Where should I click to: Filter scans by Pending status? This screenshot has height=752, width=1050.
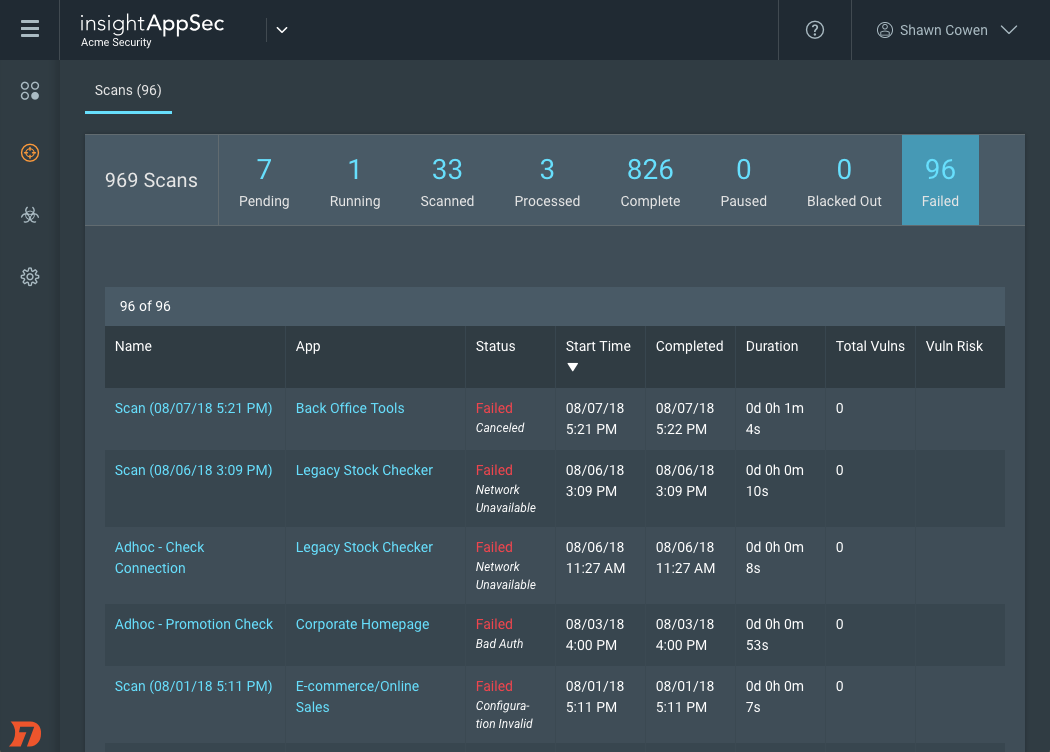pyautogui.click(x=264, y=181)
